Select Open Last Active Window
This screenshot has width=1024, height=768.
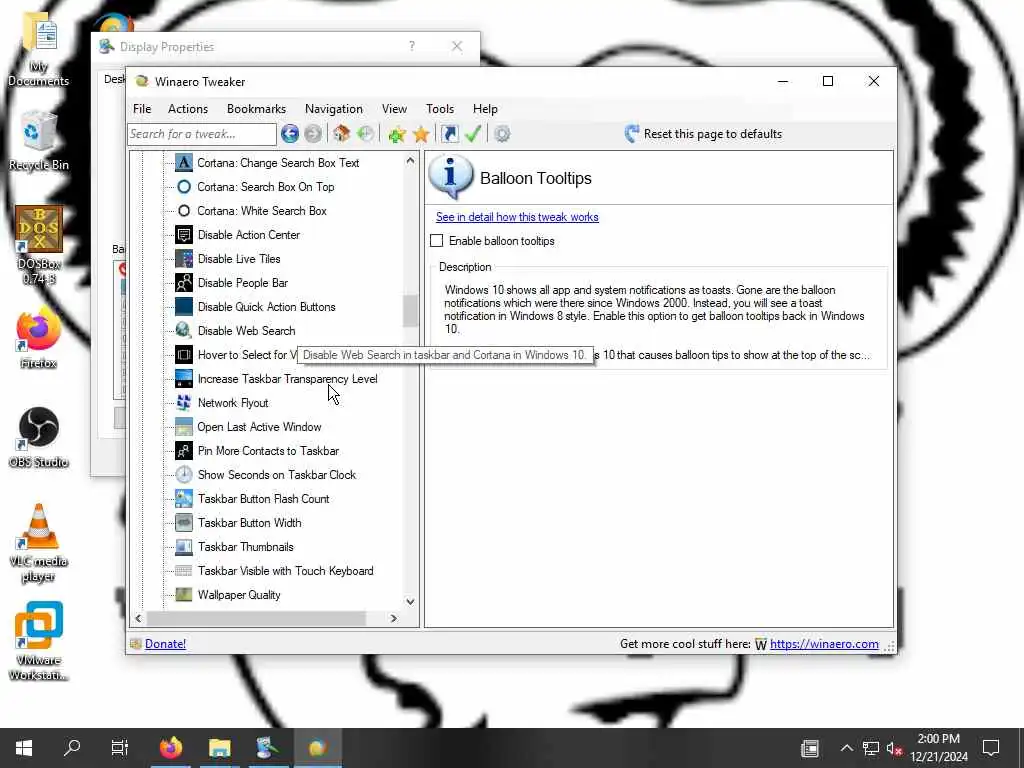click(259, 427)
